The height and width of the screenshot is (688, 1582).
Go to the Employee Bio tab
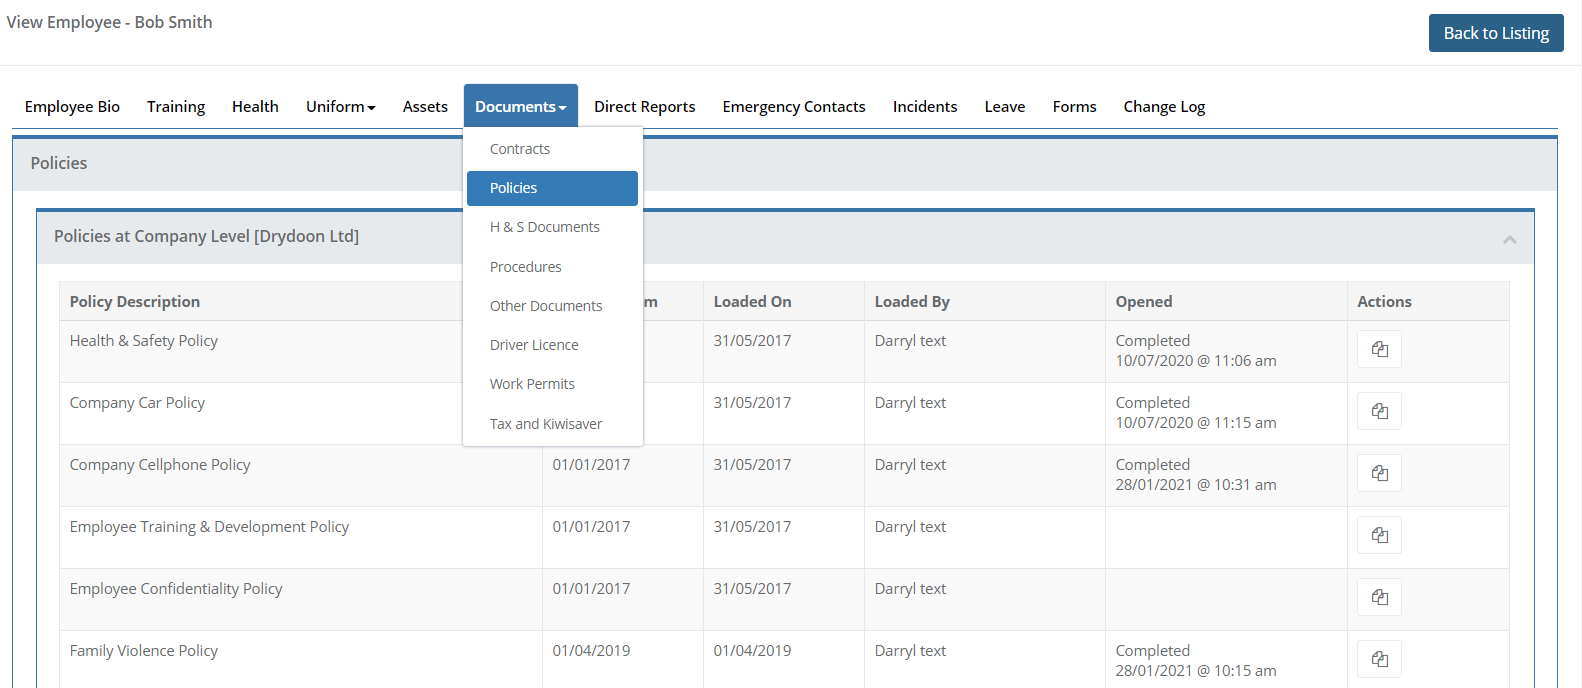point(72,107)
